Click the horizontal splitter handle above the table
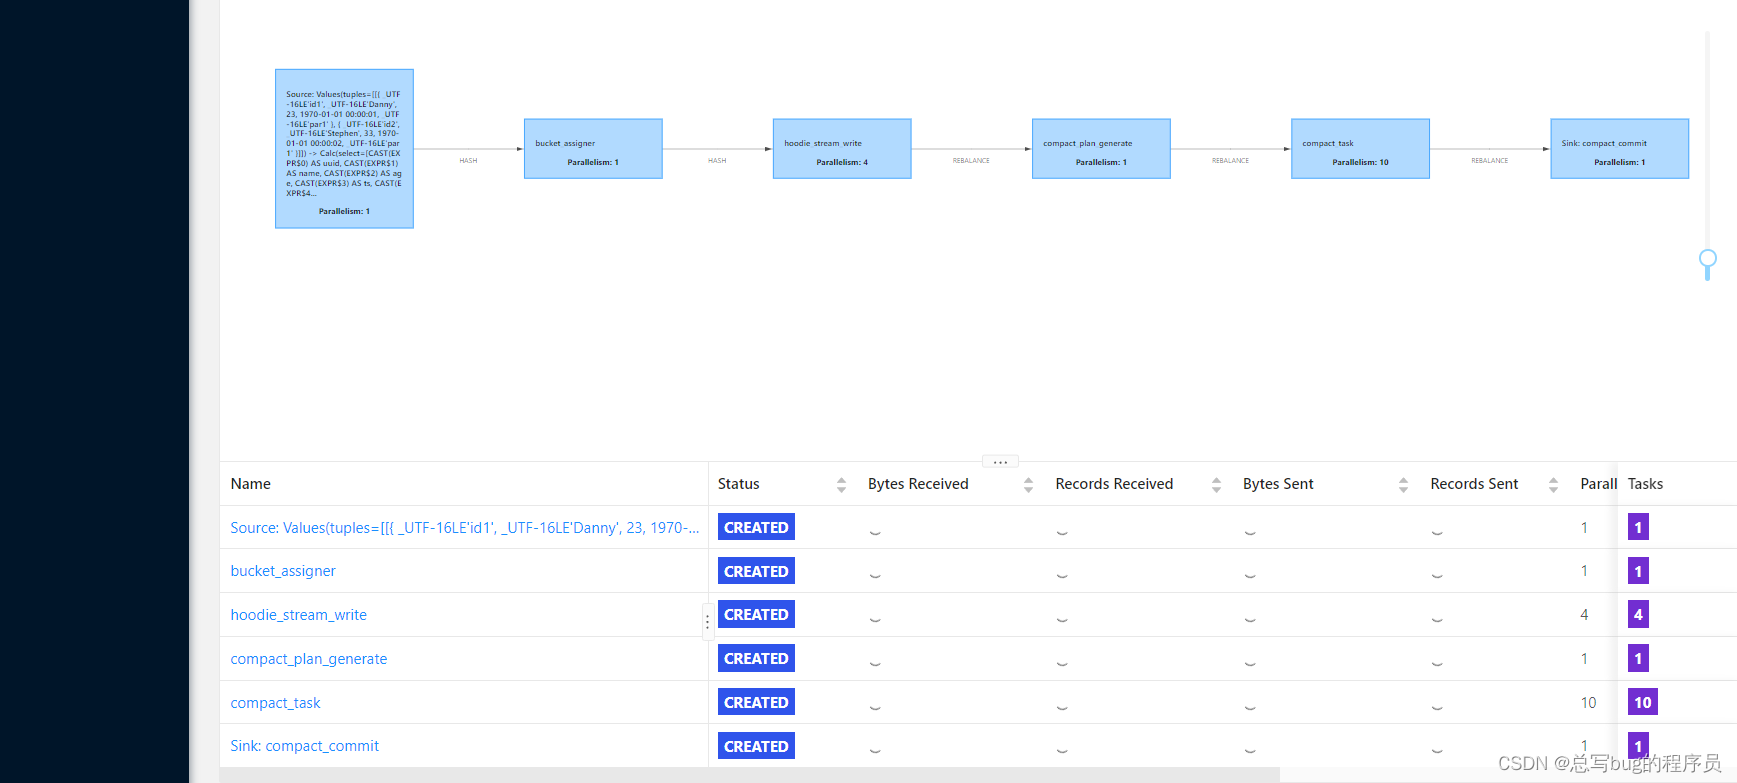1737x783 pixels. pos(1000,462)
